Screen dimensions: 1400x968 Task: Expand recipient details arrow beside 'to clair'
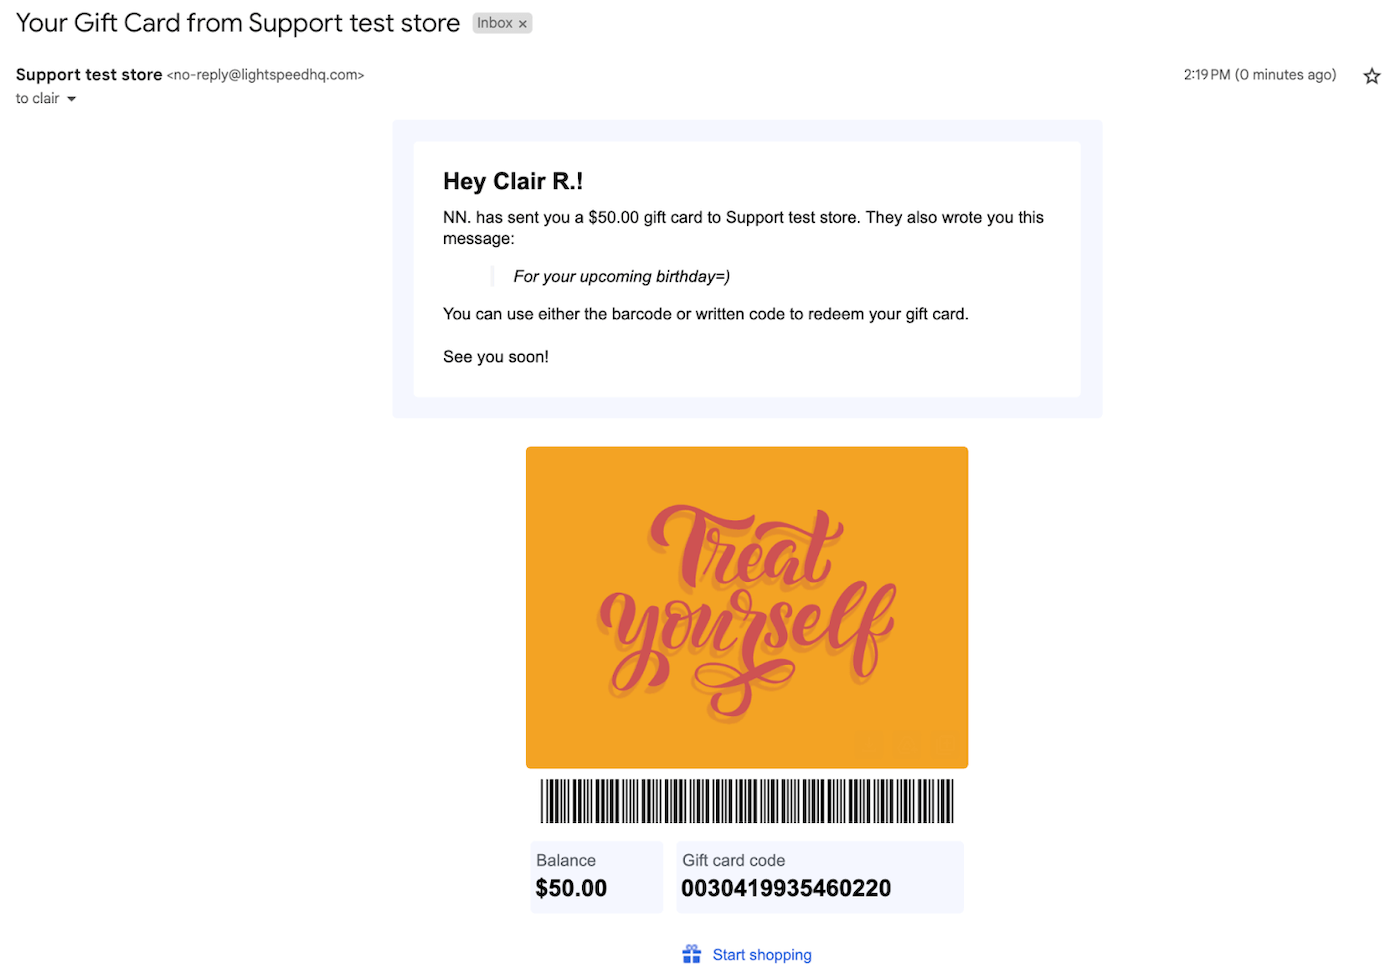[x=71, y=99]
